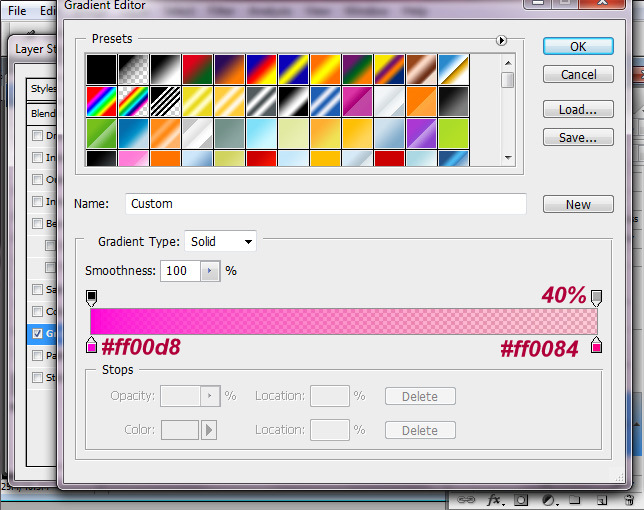Viewport: 644px width, 510px height.
Task: Open the Presets flyout menu arrow
Action: tap(501, 41)
